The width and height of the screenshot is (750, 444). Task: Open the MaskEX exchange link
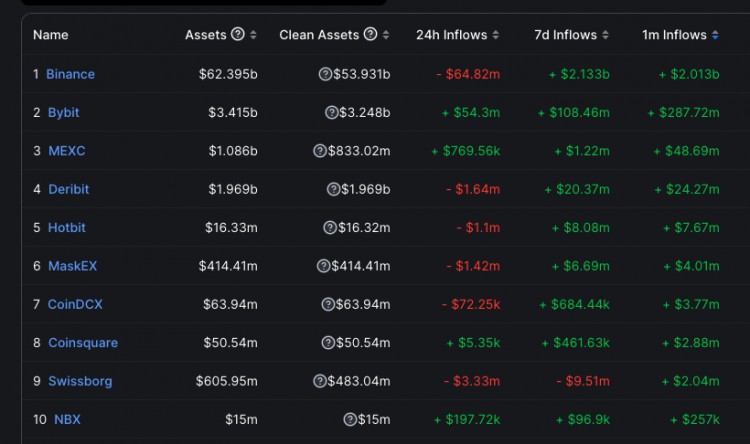click(72, 266)
